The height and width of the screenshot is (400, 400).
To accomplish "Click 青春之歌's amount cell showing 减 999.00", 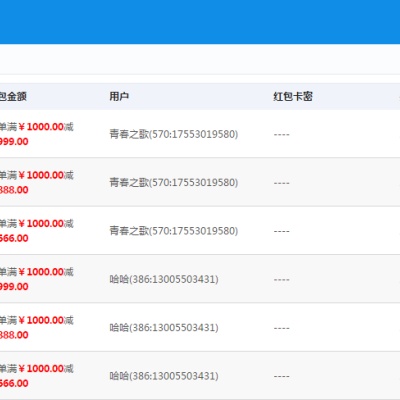I will click(x=37, y=134).
